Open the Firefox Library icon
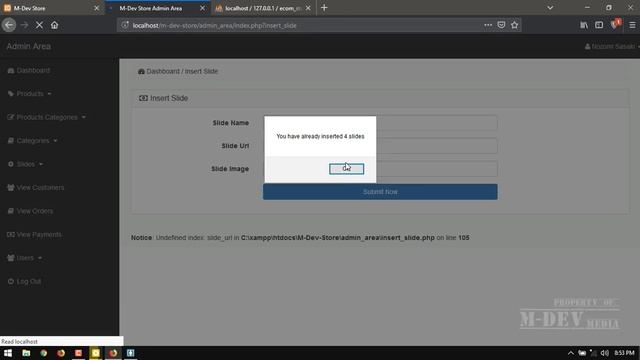Image resolution: width=640 pixels, height=360 pixels. (584, 25)
